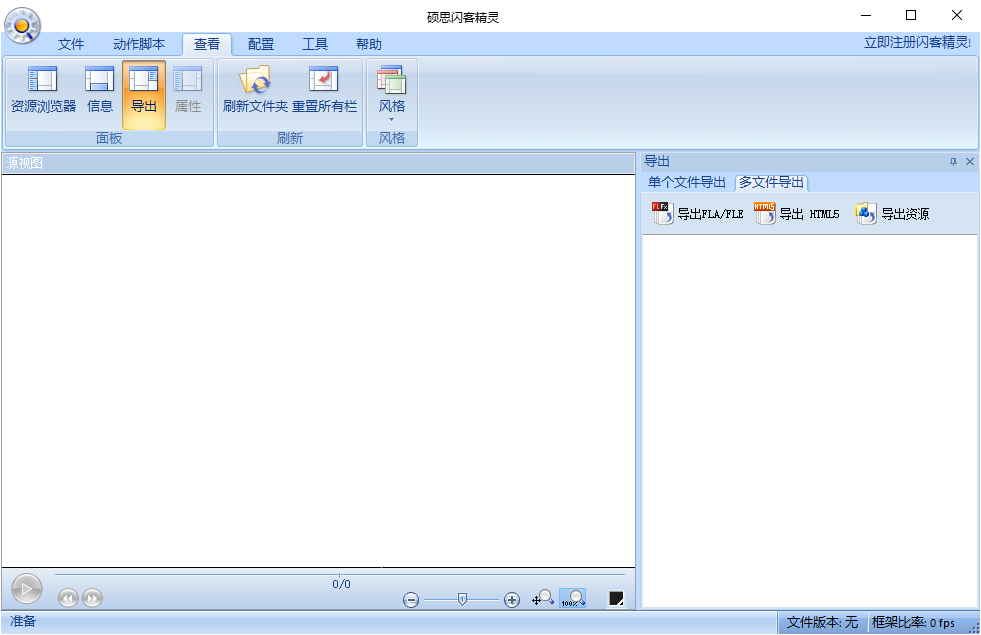Minimize the 硕思闪客精灵 window
The height and width of the screenshot is (635, 981).
point(866,15)
